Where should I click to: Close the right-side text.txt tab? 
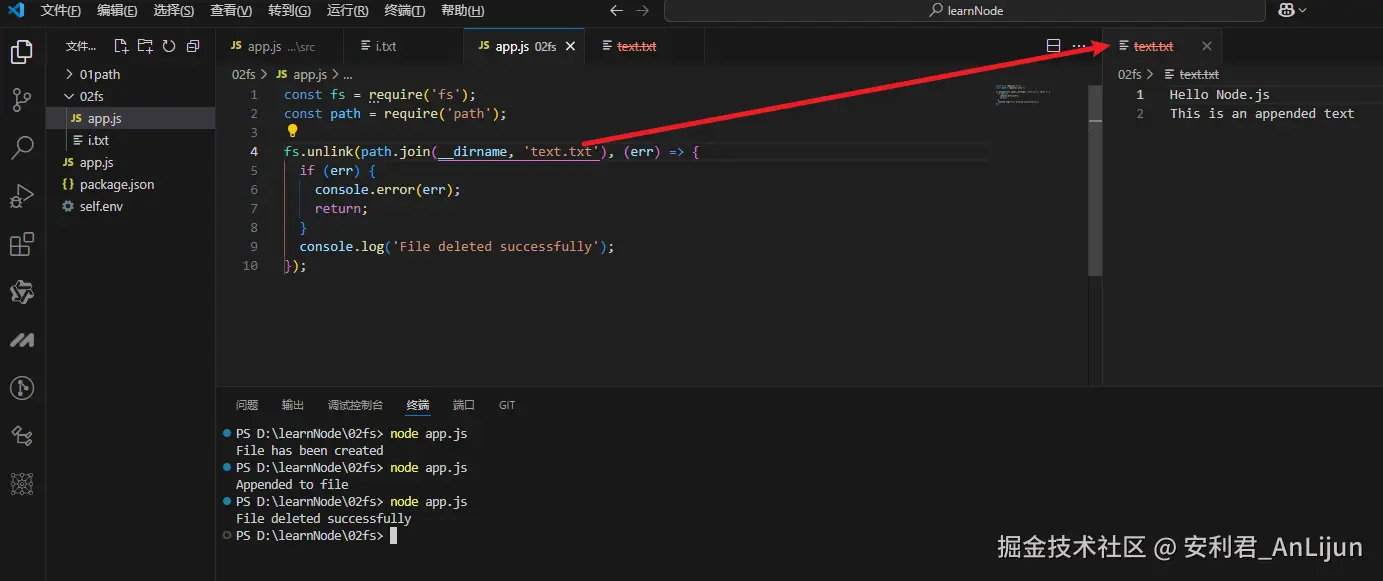tap(1207, 46)
